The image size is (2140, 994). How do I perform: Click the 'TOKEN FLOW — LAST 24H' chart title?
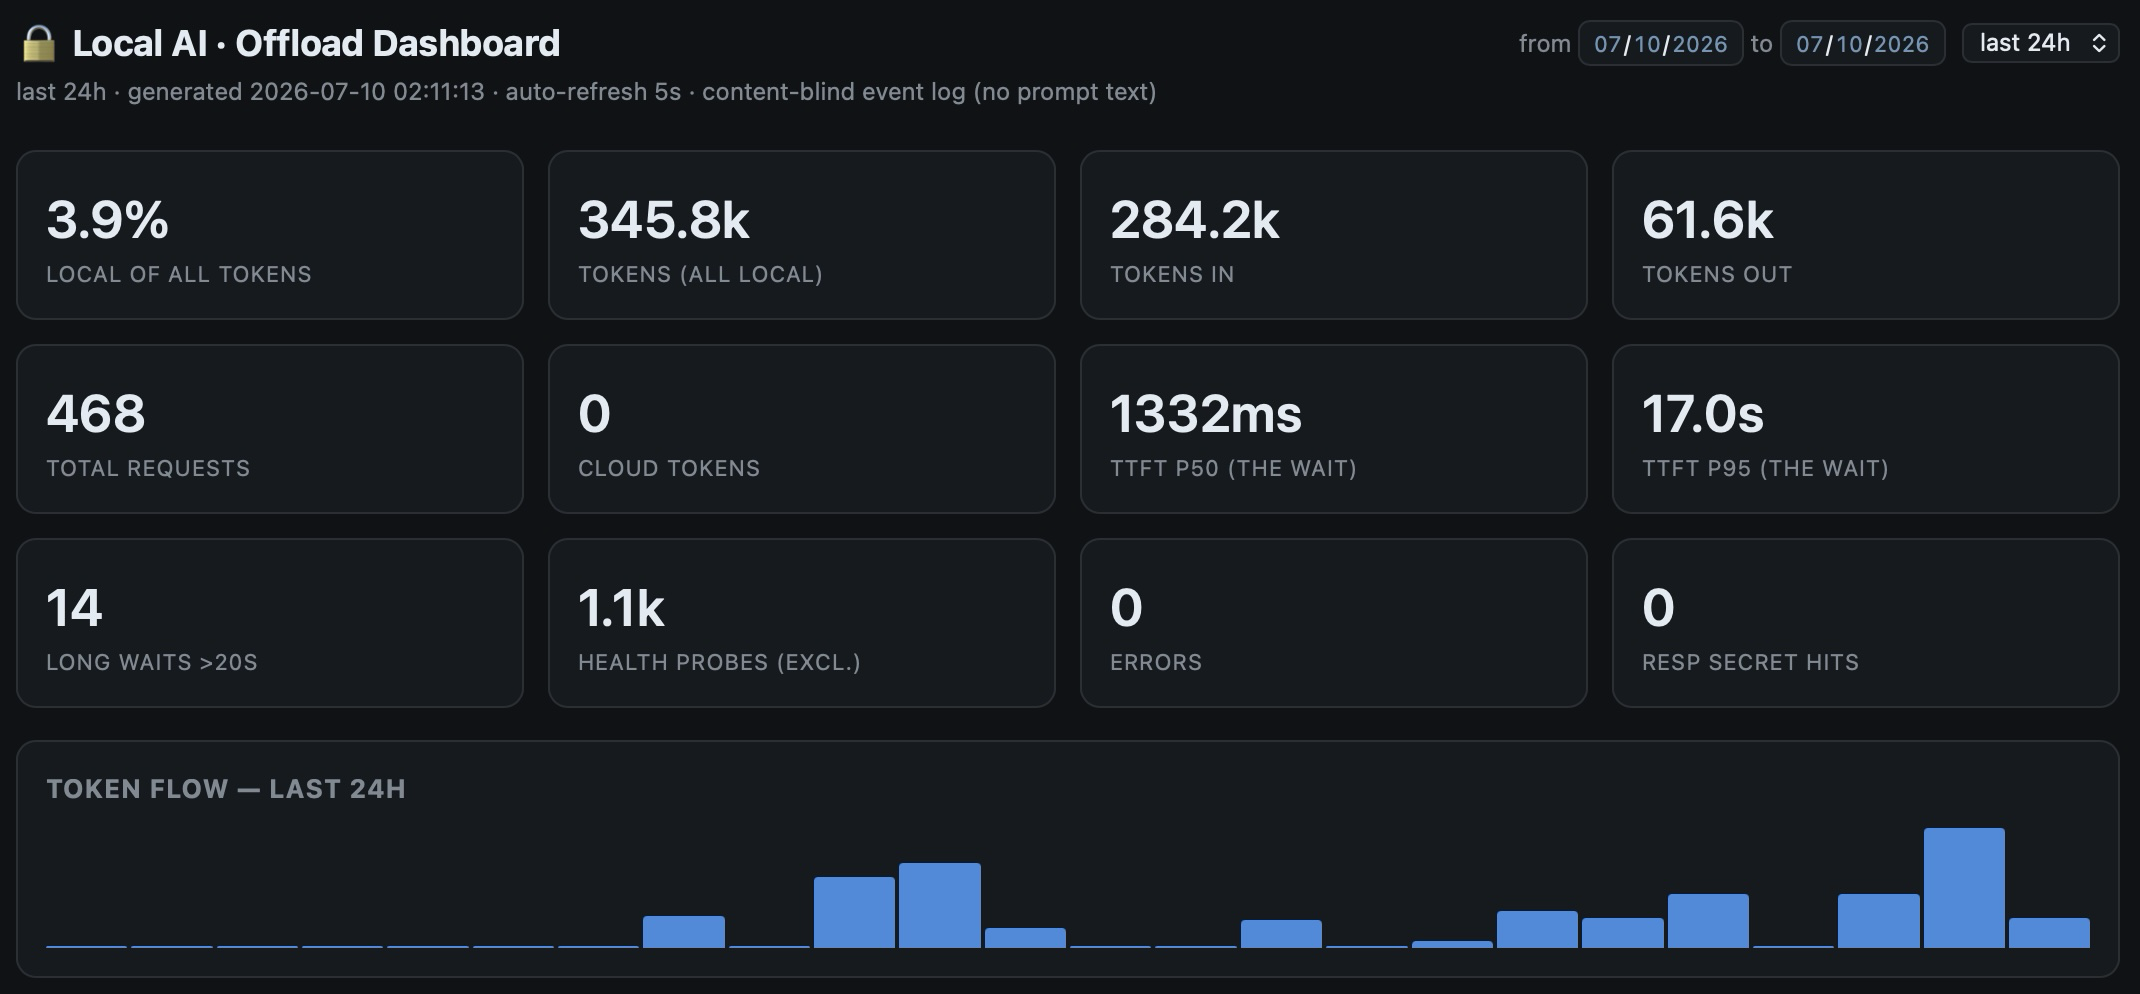(x=226, y=789)
